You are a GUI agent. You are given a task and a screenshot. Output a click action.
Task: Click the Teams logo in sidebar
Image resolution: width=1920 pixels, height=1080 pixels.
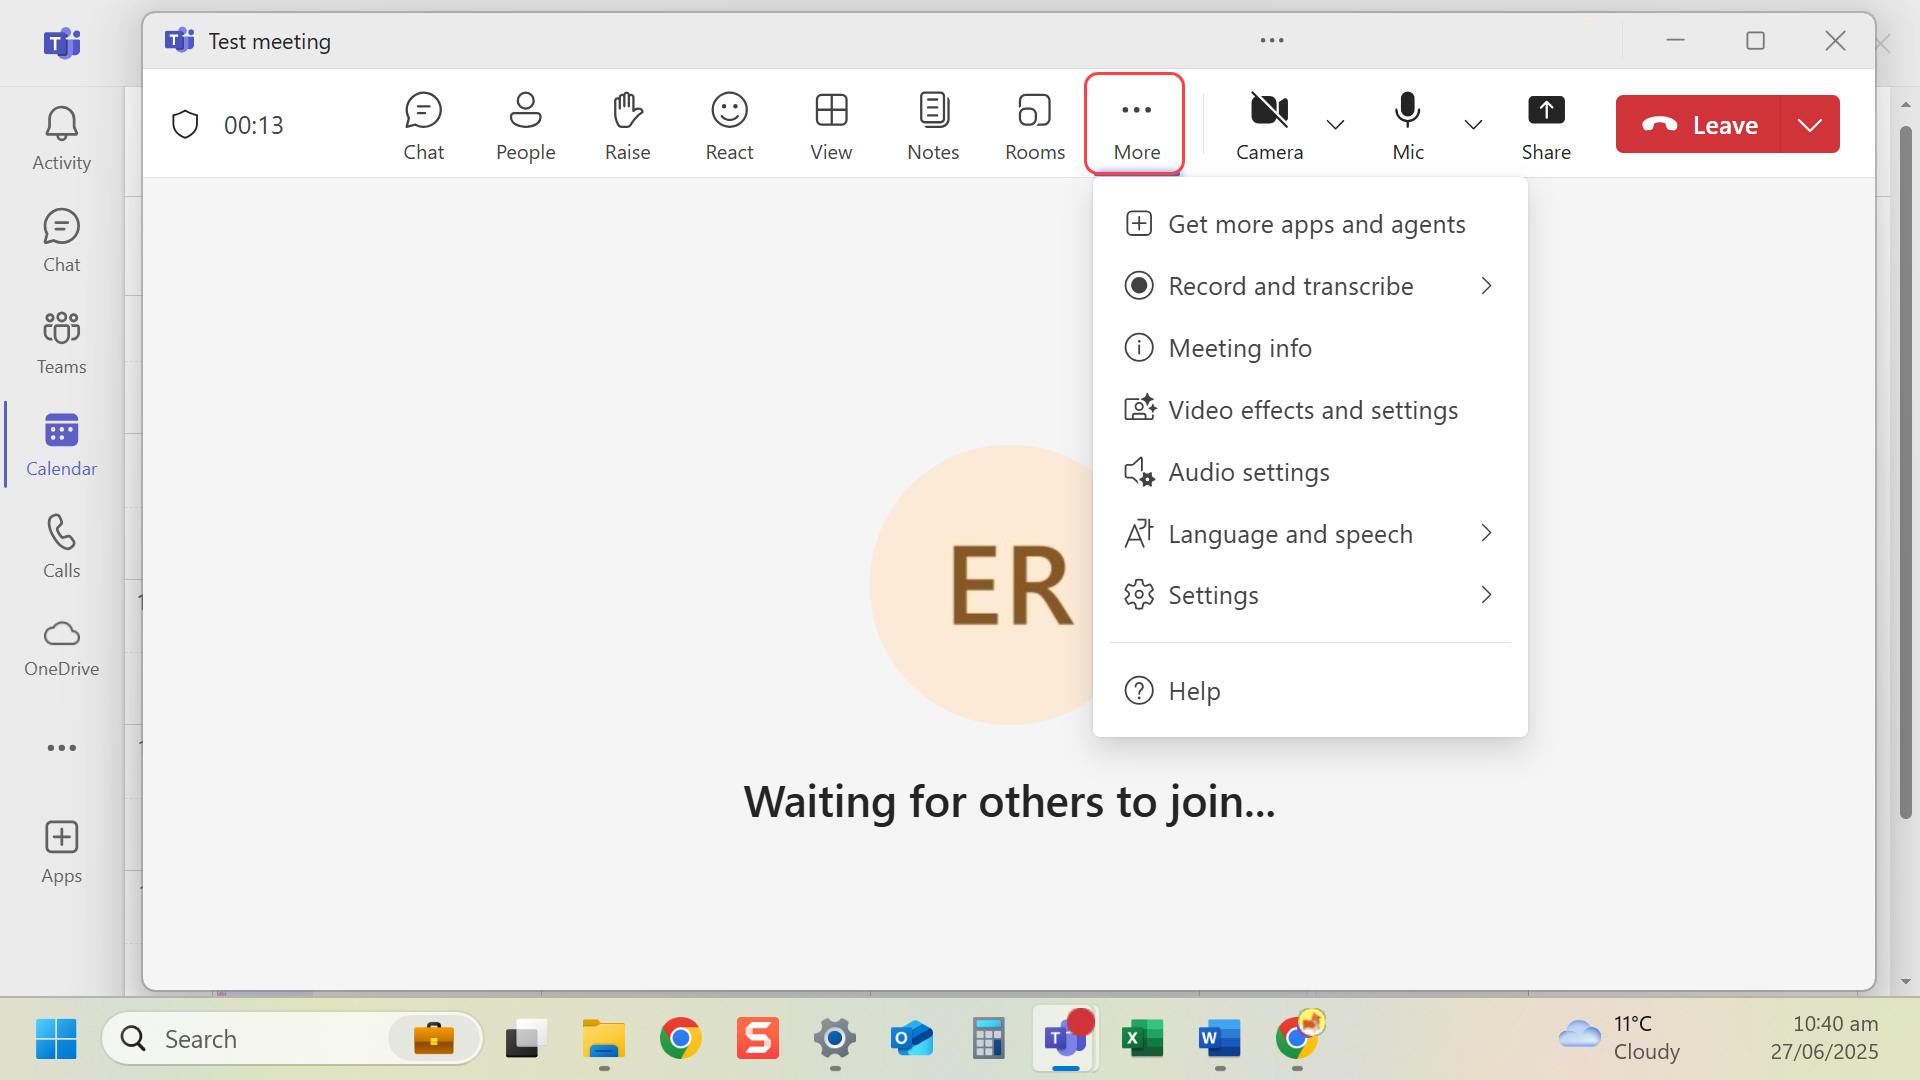click(62, 43)
